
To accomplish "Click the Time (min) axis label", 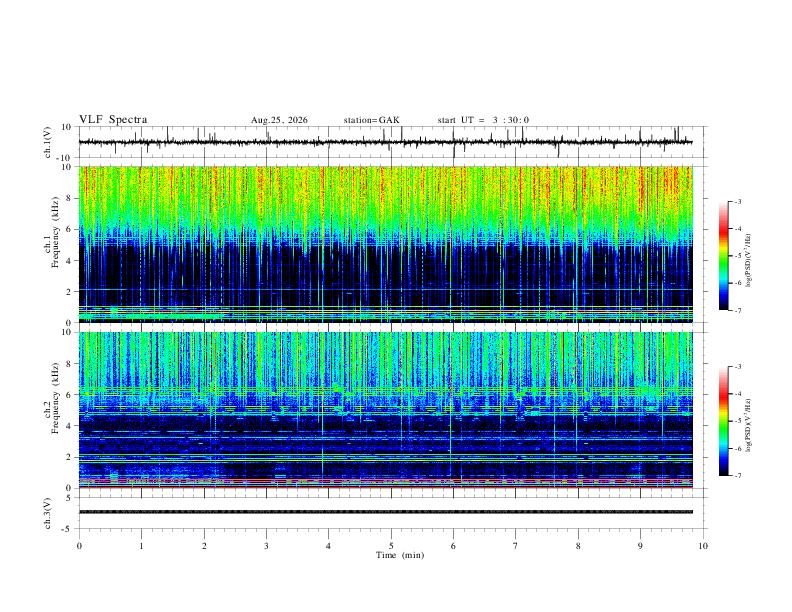I will click(400, 555).
